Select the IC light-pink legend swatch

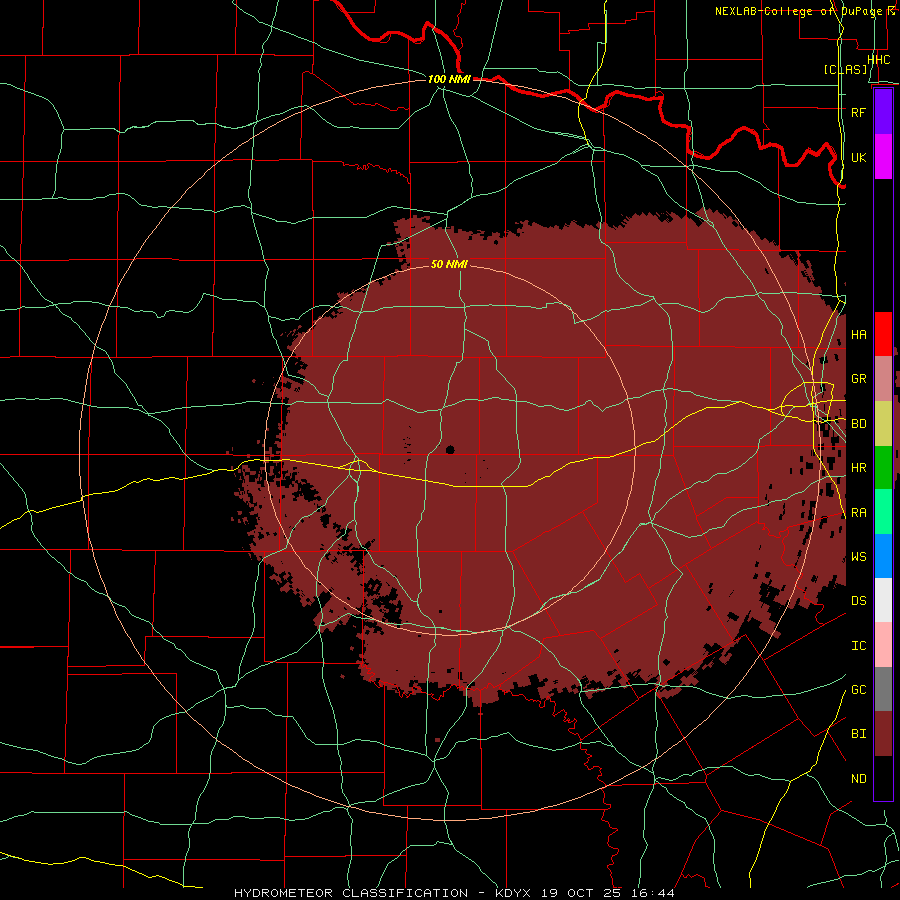click(883, 645)
